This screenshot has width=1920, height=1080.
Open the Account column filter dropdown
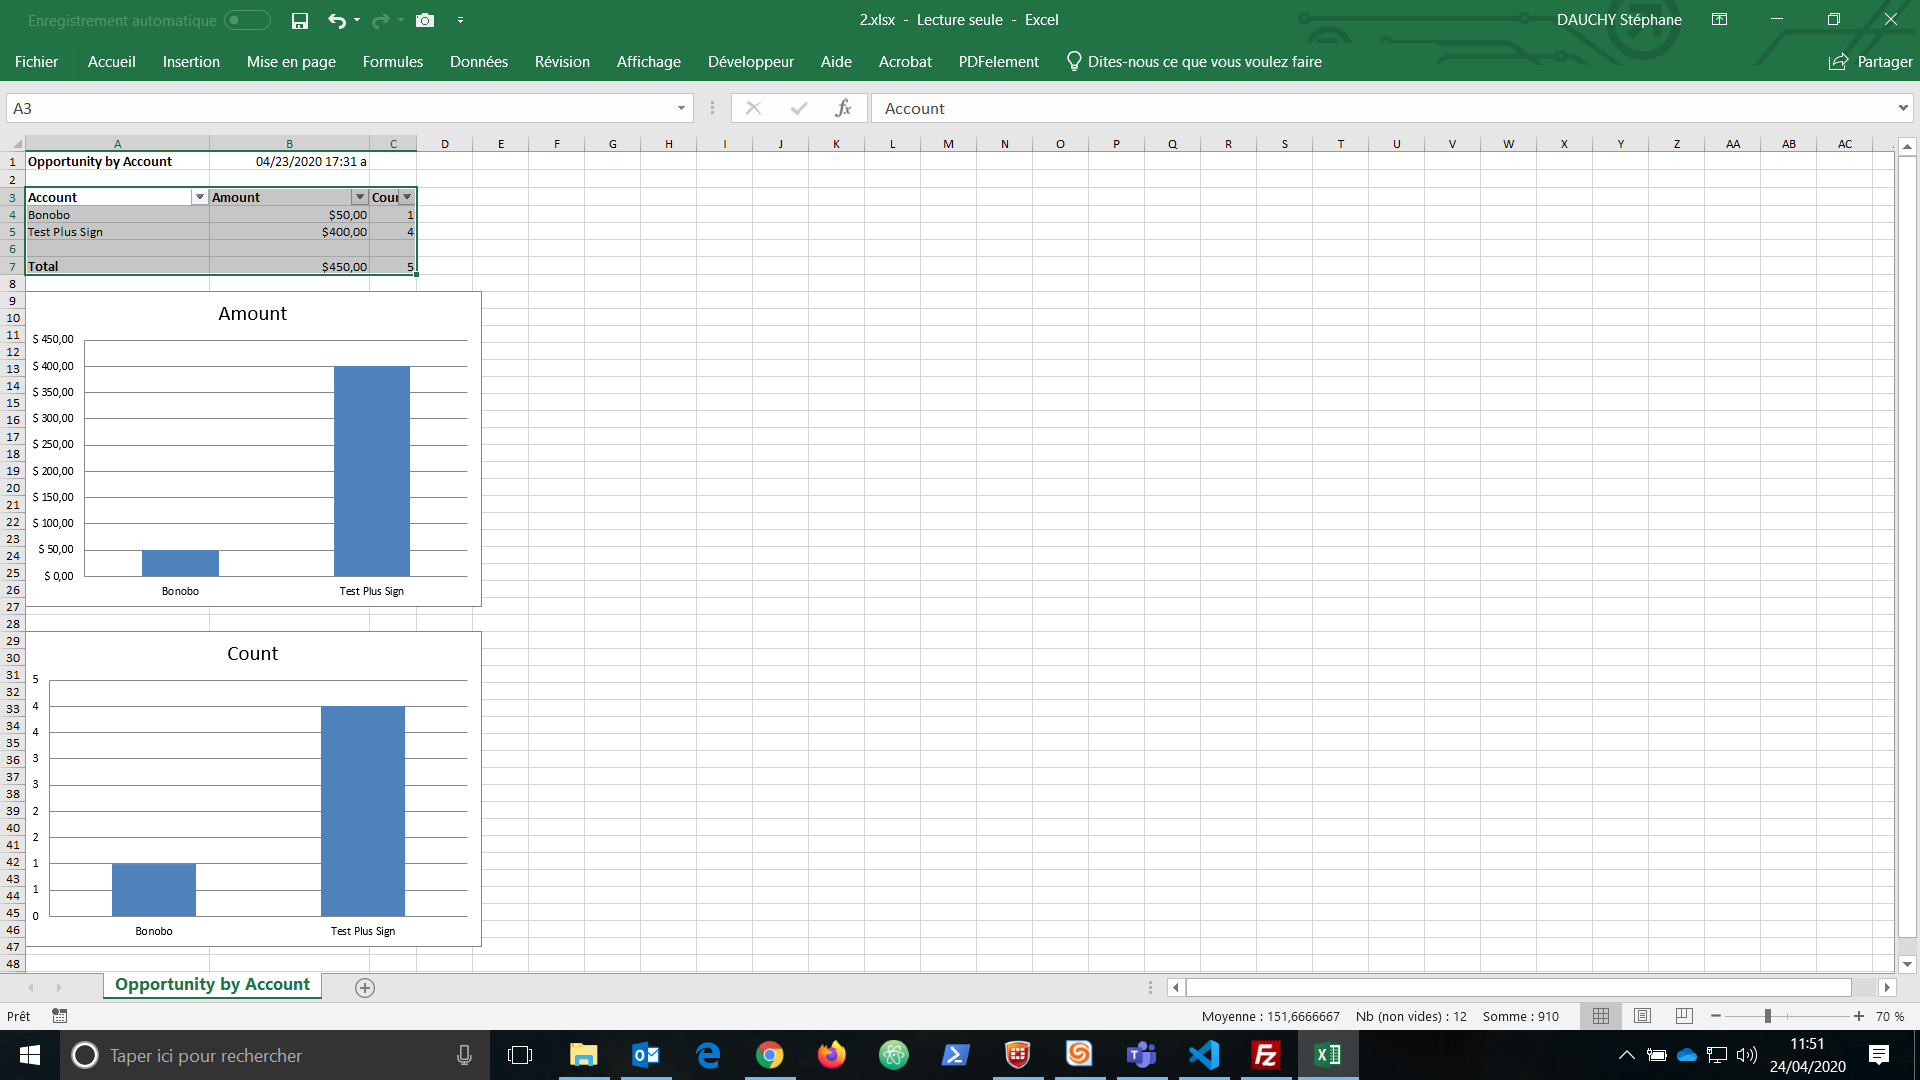[x=200, y=197]
